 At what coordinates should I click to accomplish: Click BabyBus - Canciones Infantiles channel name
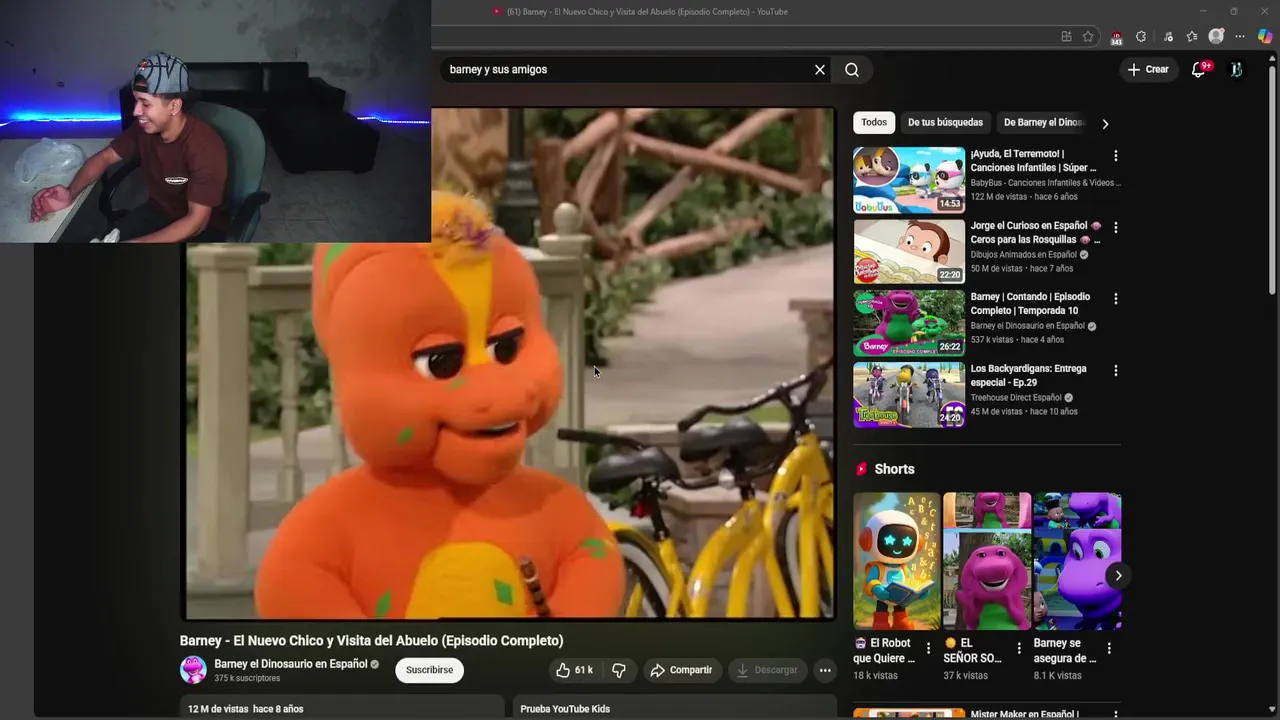click(x=1045, y=183)
